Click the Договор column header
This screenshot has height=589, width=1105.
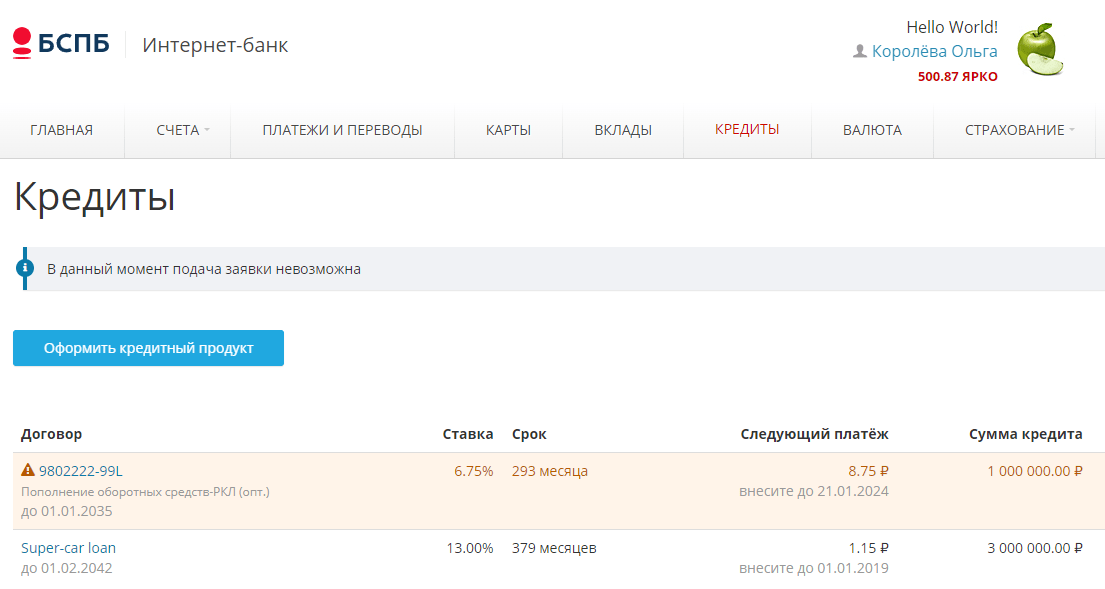pos(51,434)
